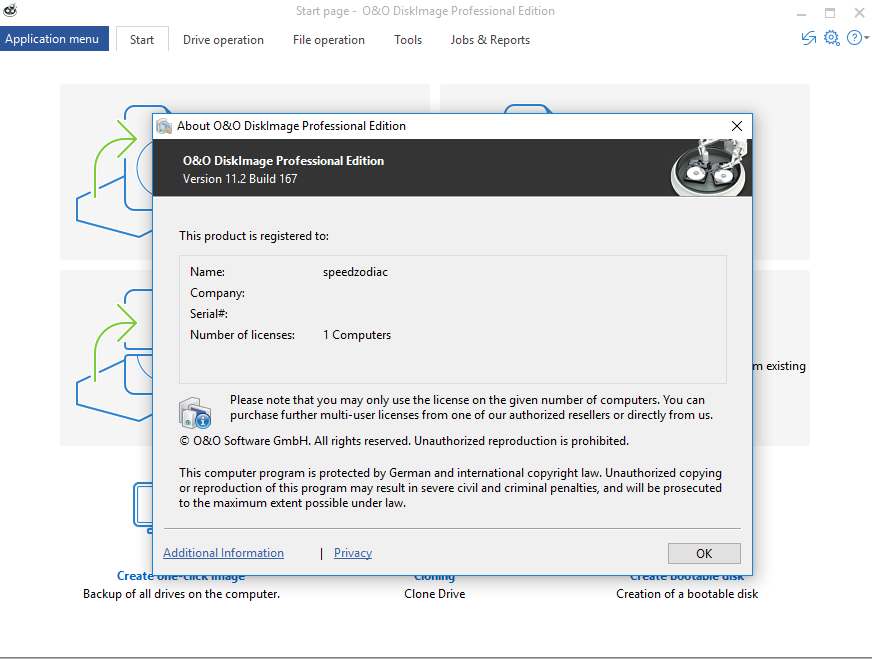
Task: Click the 'Serial#:' label
Action: pyautogui.click(x=209, y=314)
